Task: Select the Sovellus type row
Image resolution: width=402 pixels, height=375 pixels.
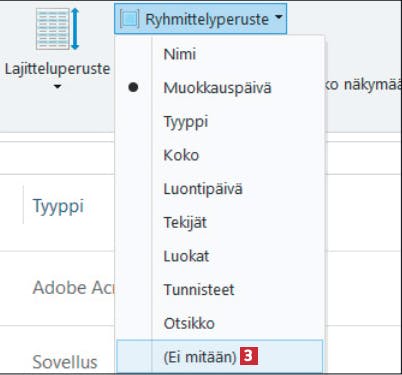Action: point(65,362)
